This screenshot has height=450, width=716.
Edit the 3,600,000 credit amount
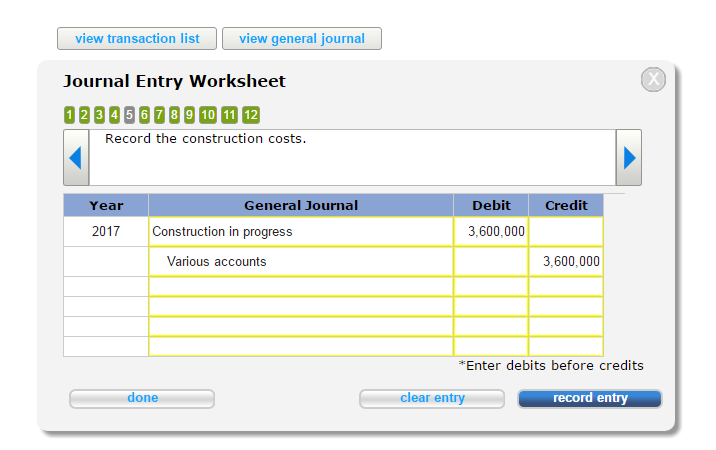tap(566, 262)
